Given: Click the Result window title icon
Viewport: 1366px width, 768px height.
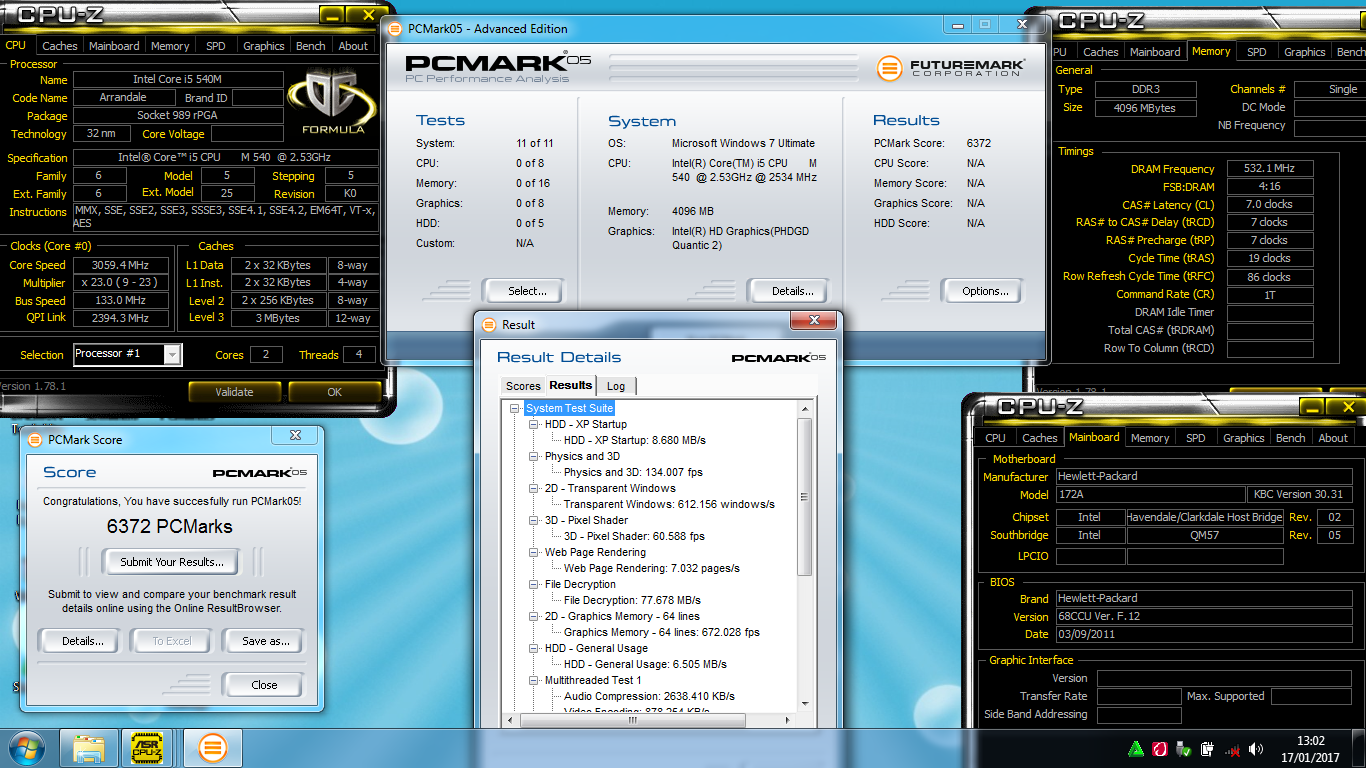Looking at the screenshot, I should click(x=488, y=324).
